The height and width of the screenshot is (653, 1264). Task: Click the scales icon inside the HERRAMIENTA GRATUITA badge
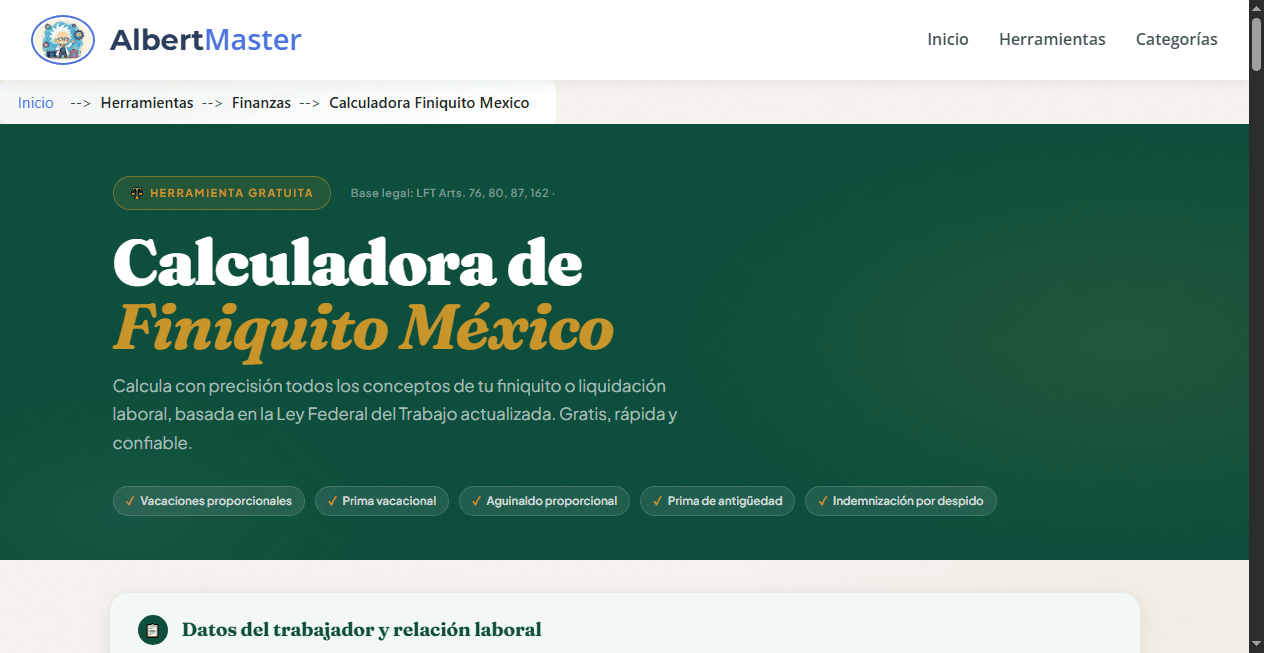point(137,192)
